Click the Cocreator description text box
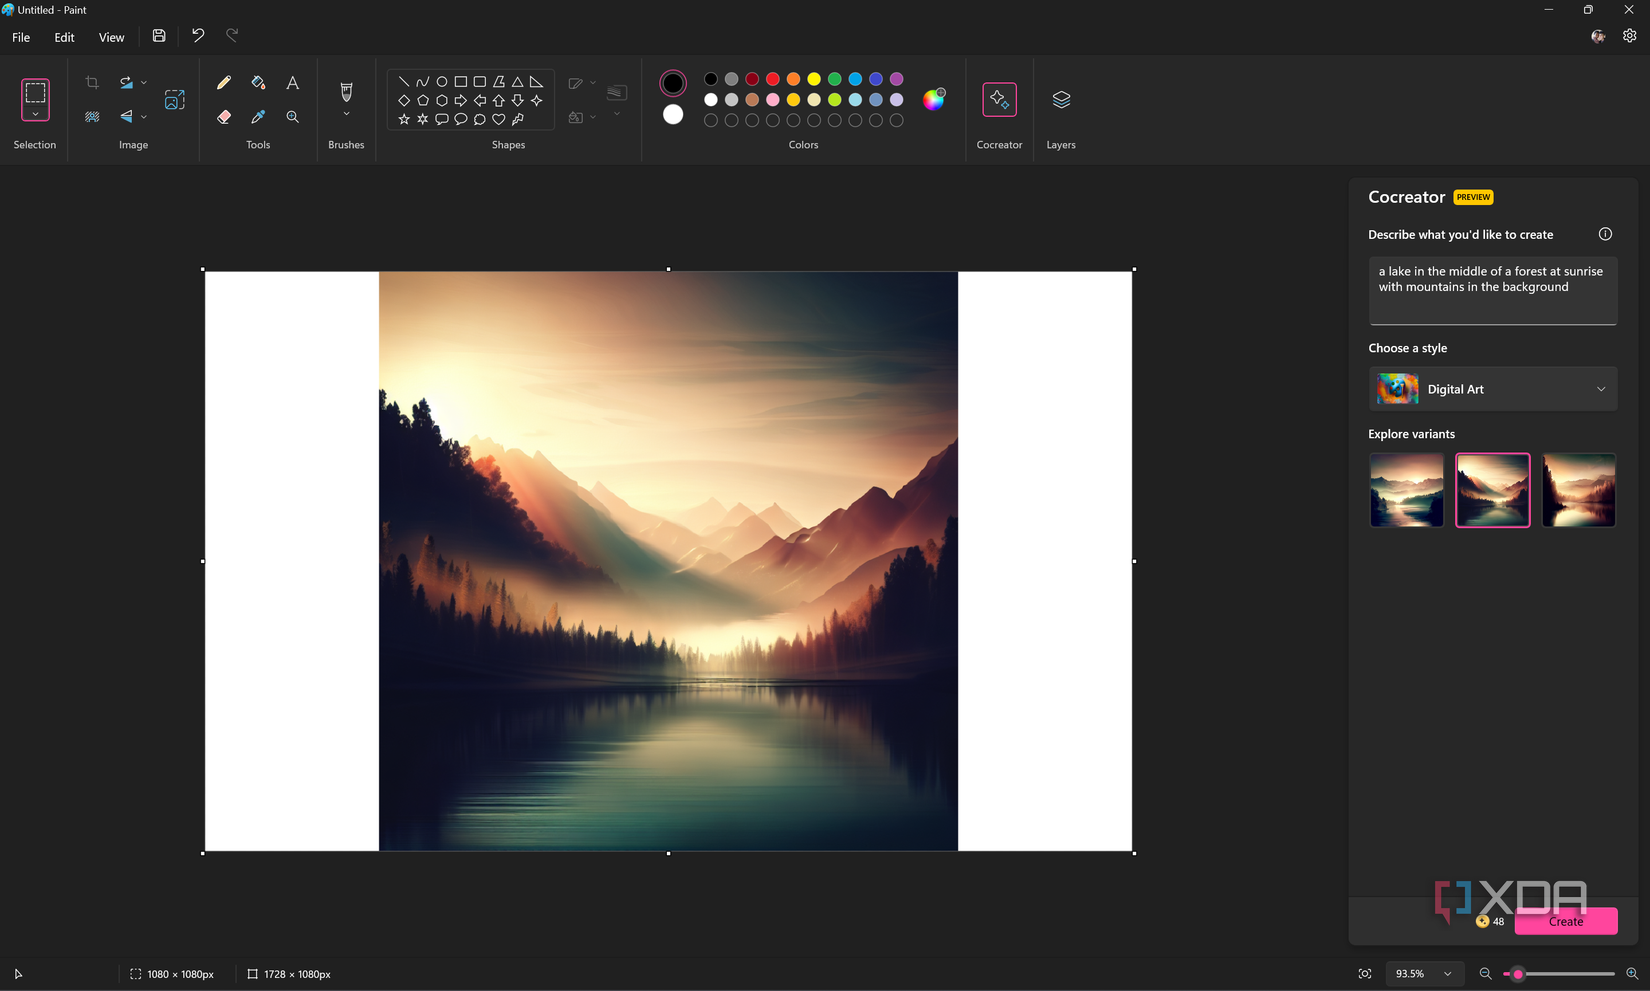This screenshot has width=1650, height=991. [1492, 291]
